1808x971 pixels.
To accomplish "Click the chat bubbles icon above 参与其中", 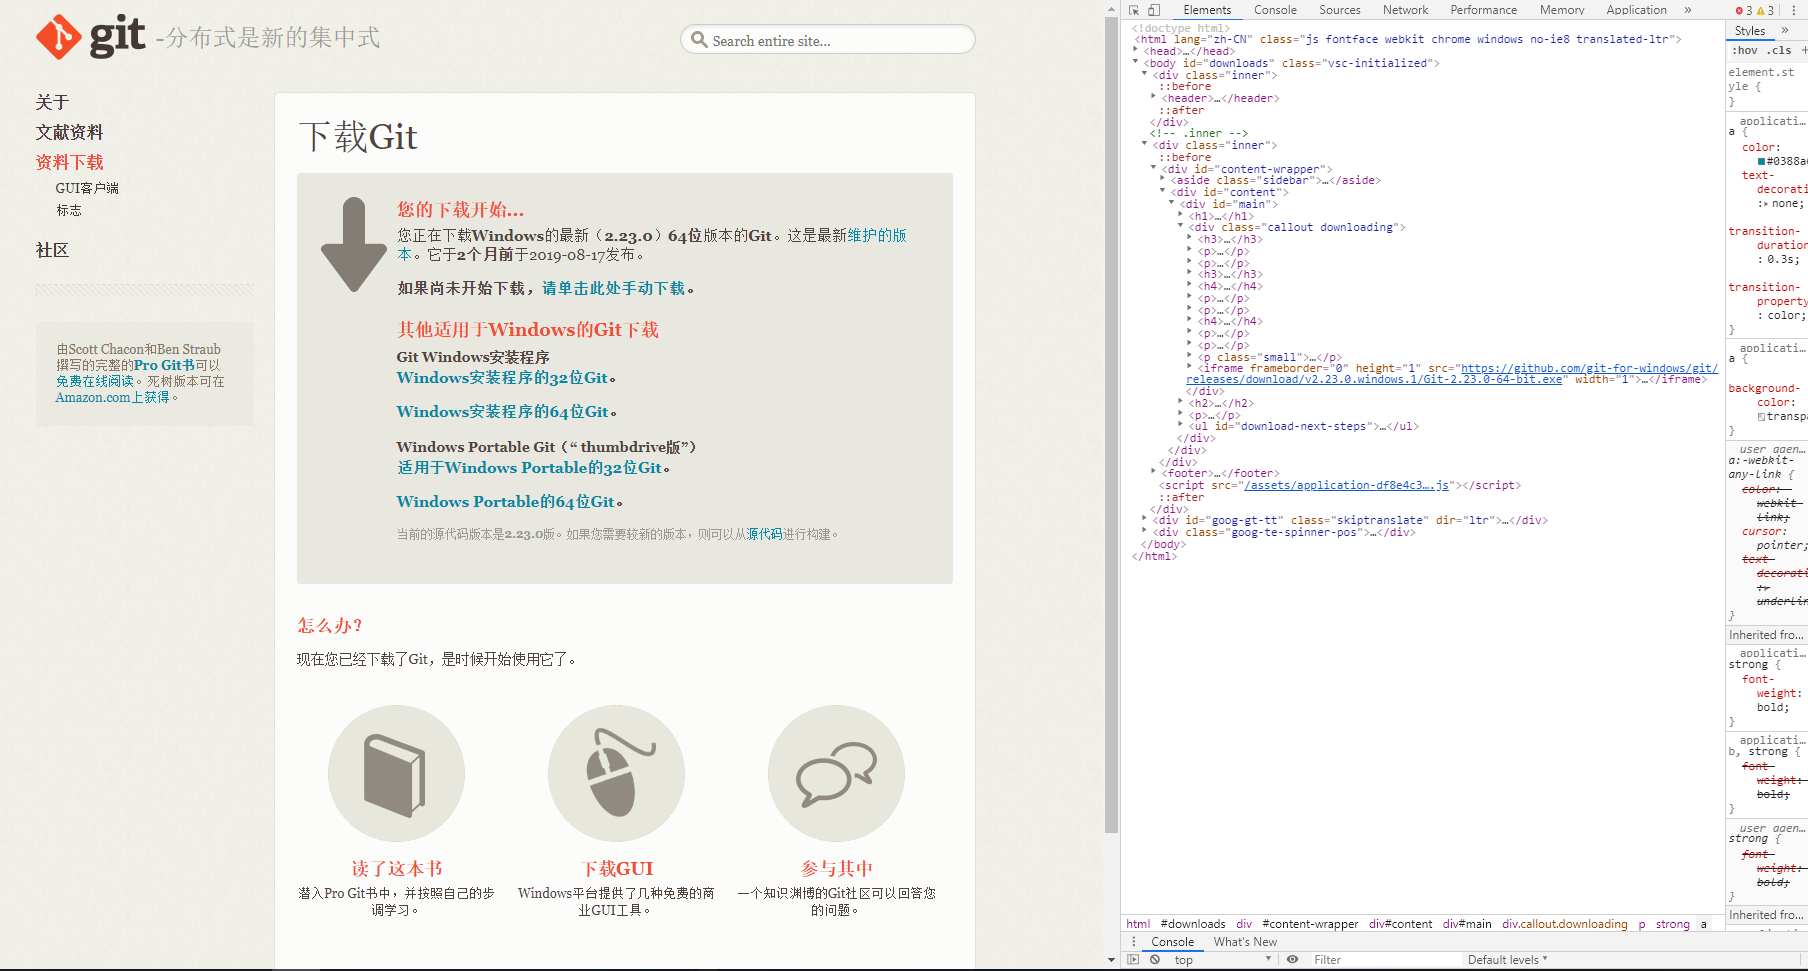I will (x=836, y=774).
